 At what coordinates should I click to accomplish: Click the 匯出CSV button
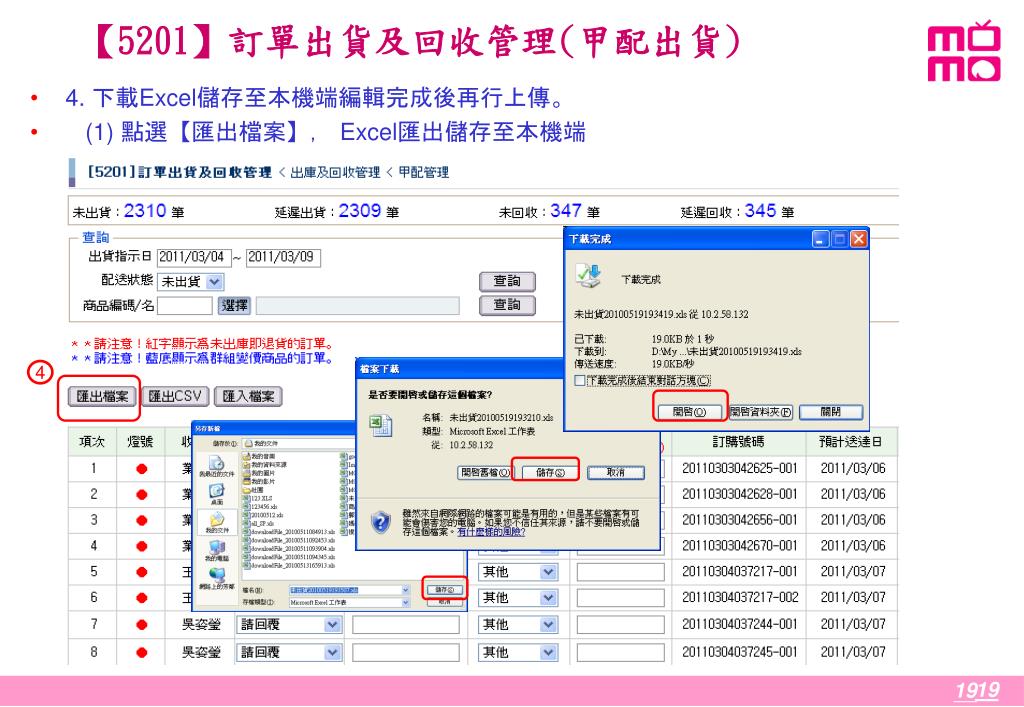coord(175,396)
